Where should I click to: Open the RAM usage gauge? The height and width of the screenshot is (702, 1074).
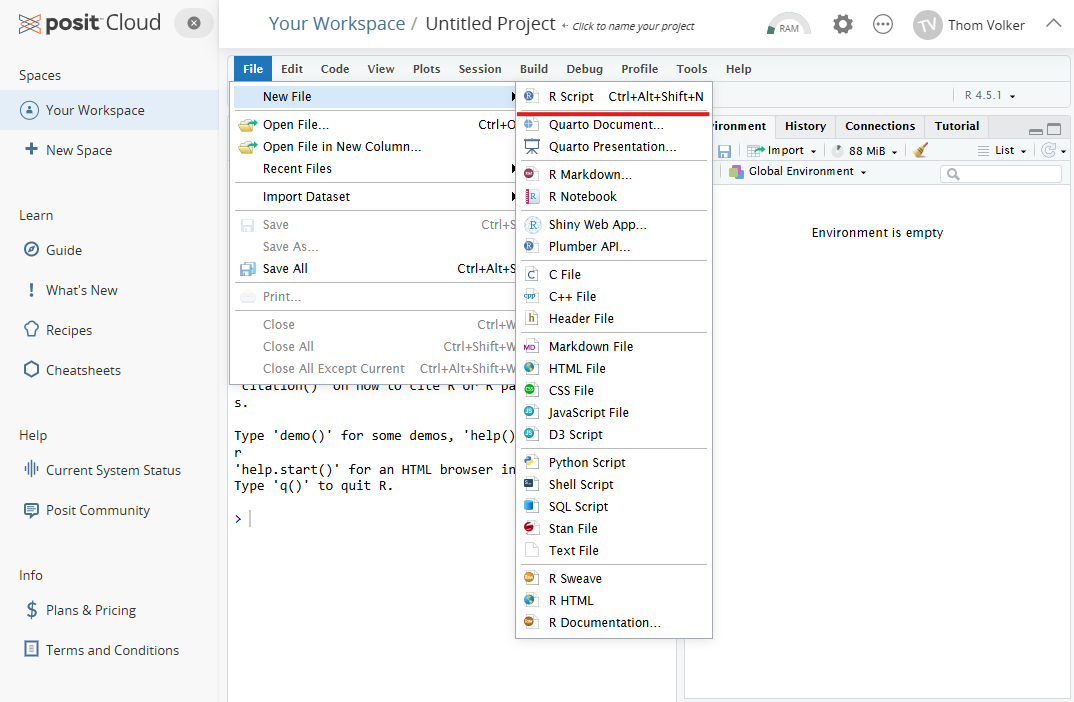pyautogui.click(x=788, y=25)
